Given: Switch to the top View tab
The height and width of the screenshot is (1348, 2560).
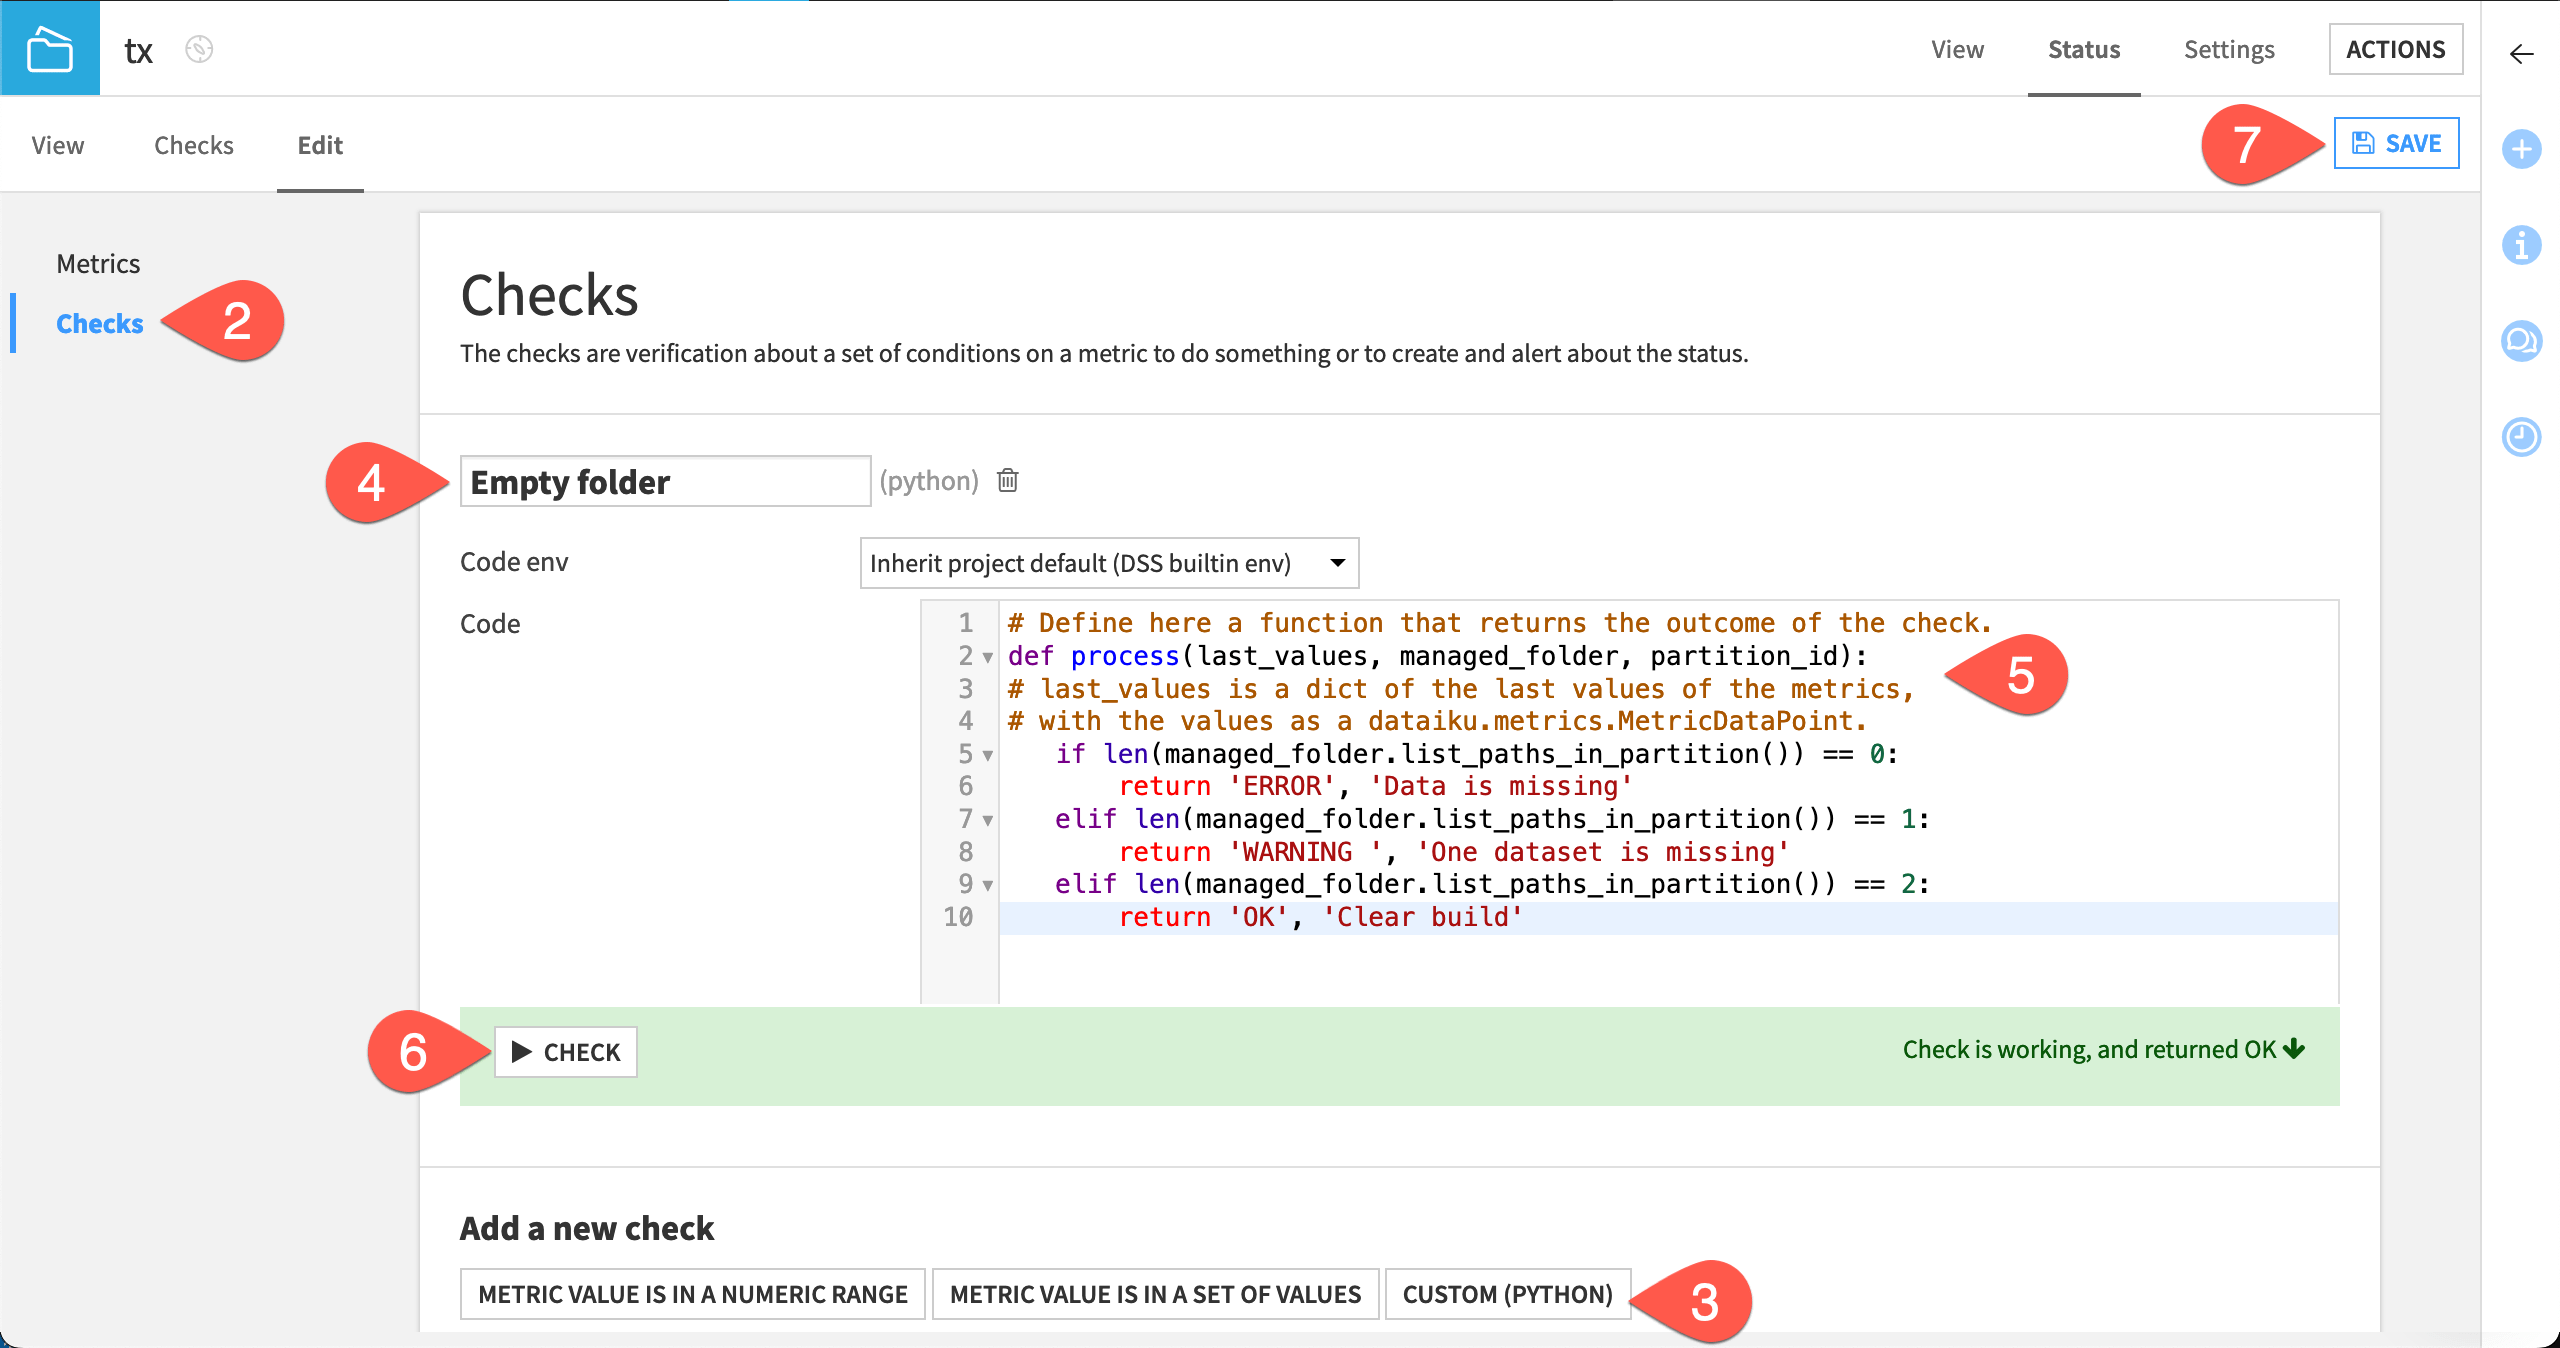Looking at the screenshot, I should point(1957,49).
